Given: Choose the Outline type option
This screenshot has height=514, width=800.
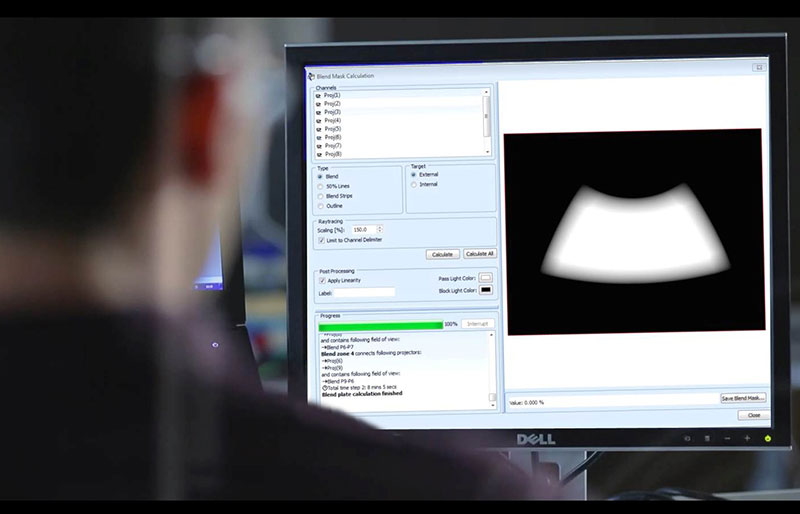Looking at the screenshot, I should [320, 206].
